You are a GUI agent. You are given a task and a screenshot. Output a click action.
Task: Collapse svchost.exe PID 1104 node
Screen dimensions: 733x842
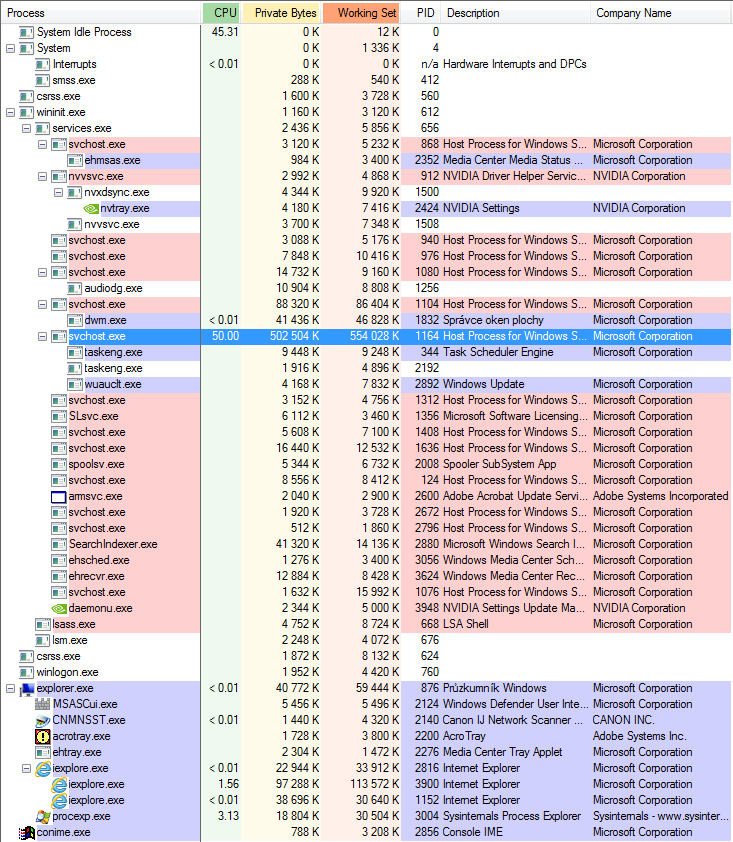(x=42, y=304)
